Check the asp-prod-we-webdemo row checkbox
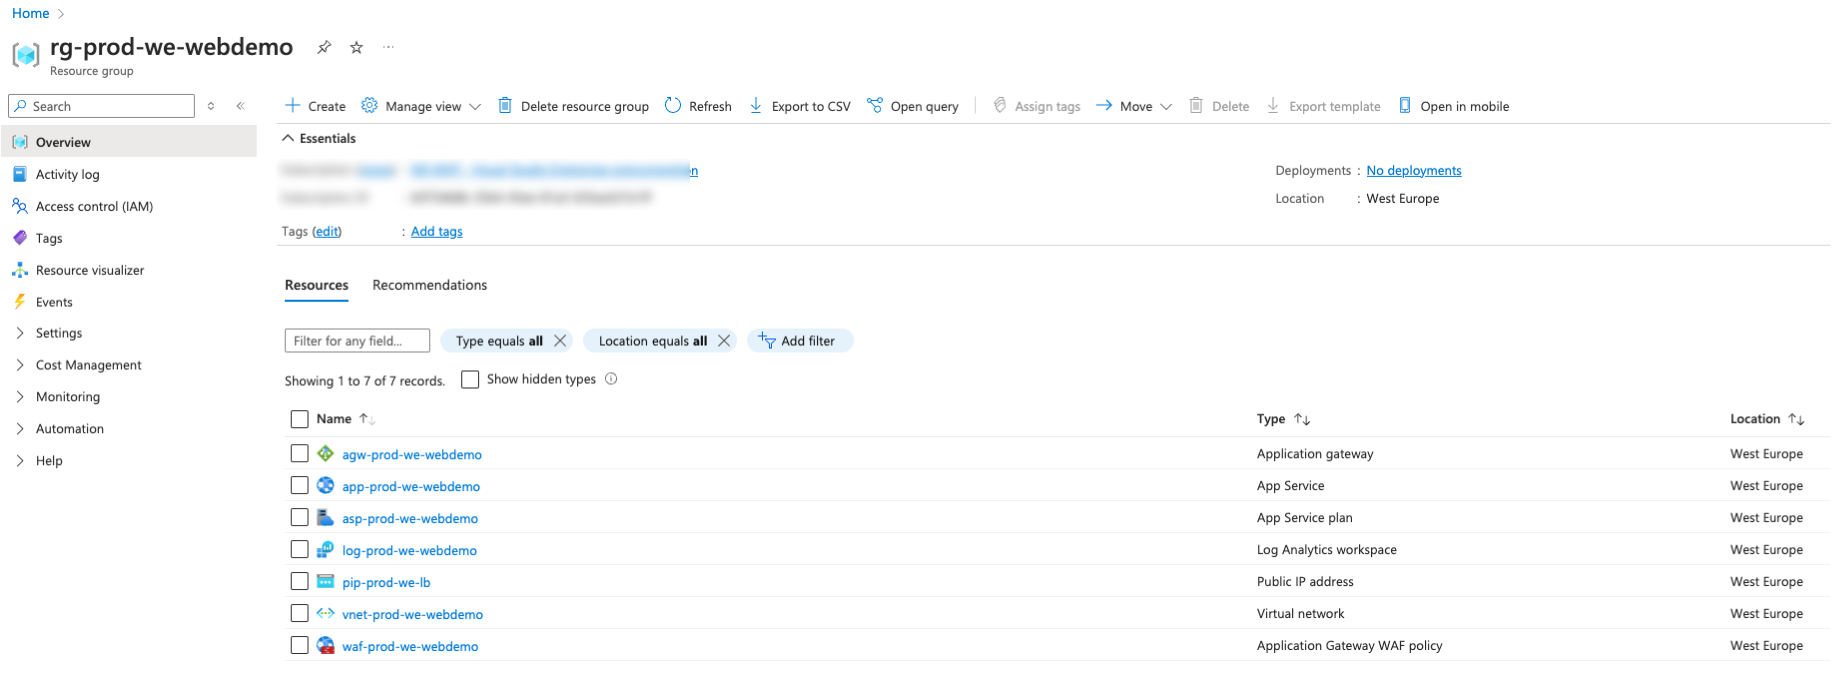 [299, 518]
